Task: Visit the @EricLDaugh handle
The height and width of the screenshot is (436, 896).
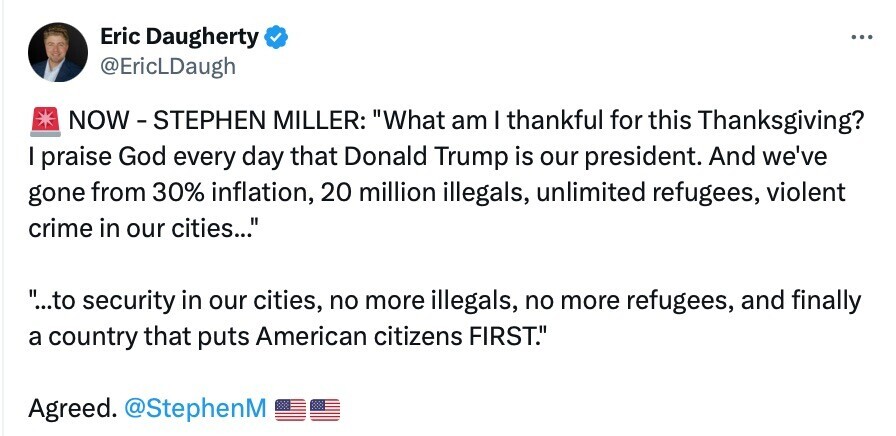Action: [168, 66]
